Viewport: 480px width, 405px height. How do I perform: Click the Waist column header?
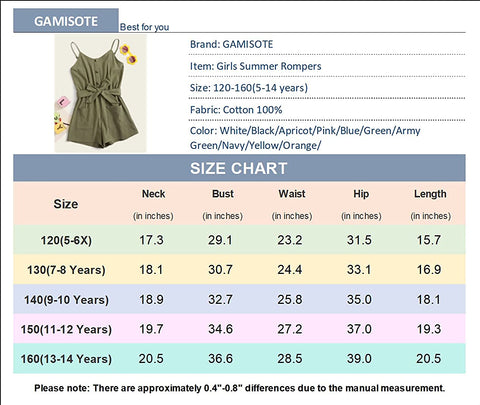(292, 194)
